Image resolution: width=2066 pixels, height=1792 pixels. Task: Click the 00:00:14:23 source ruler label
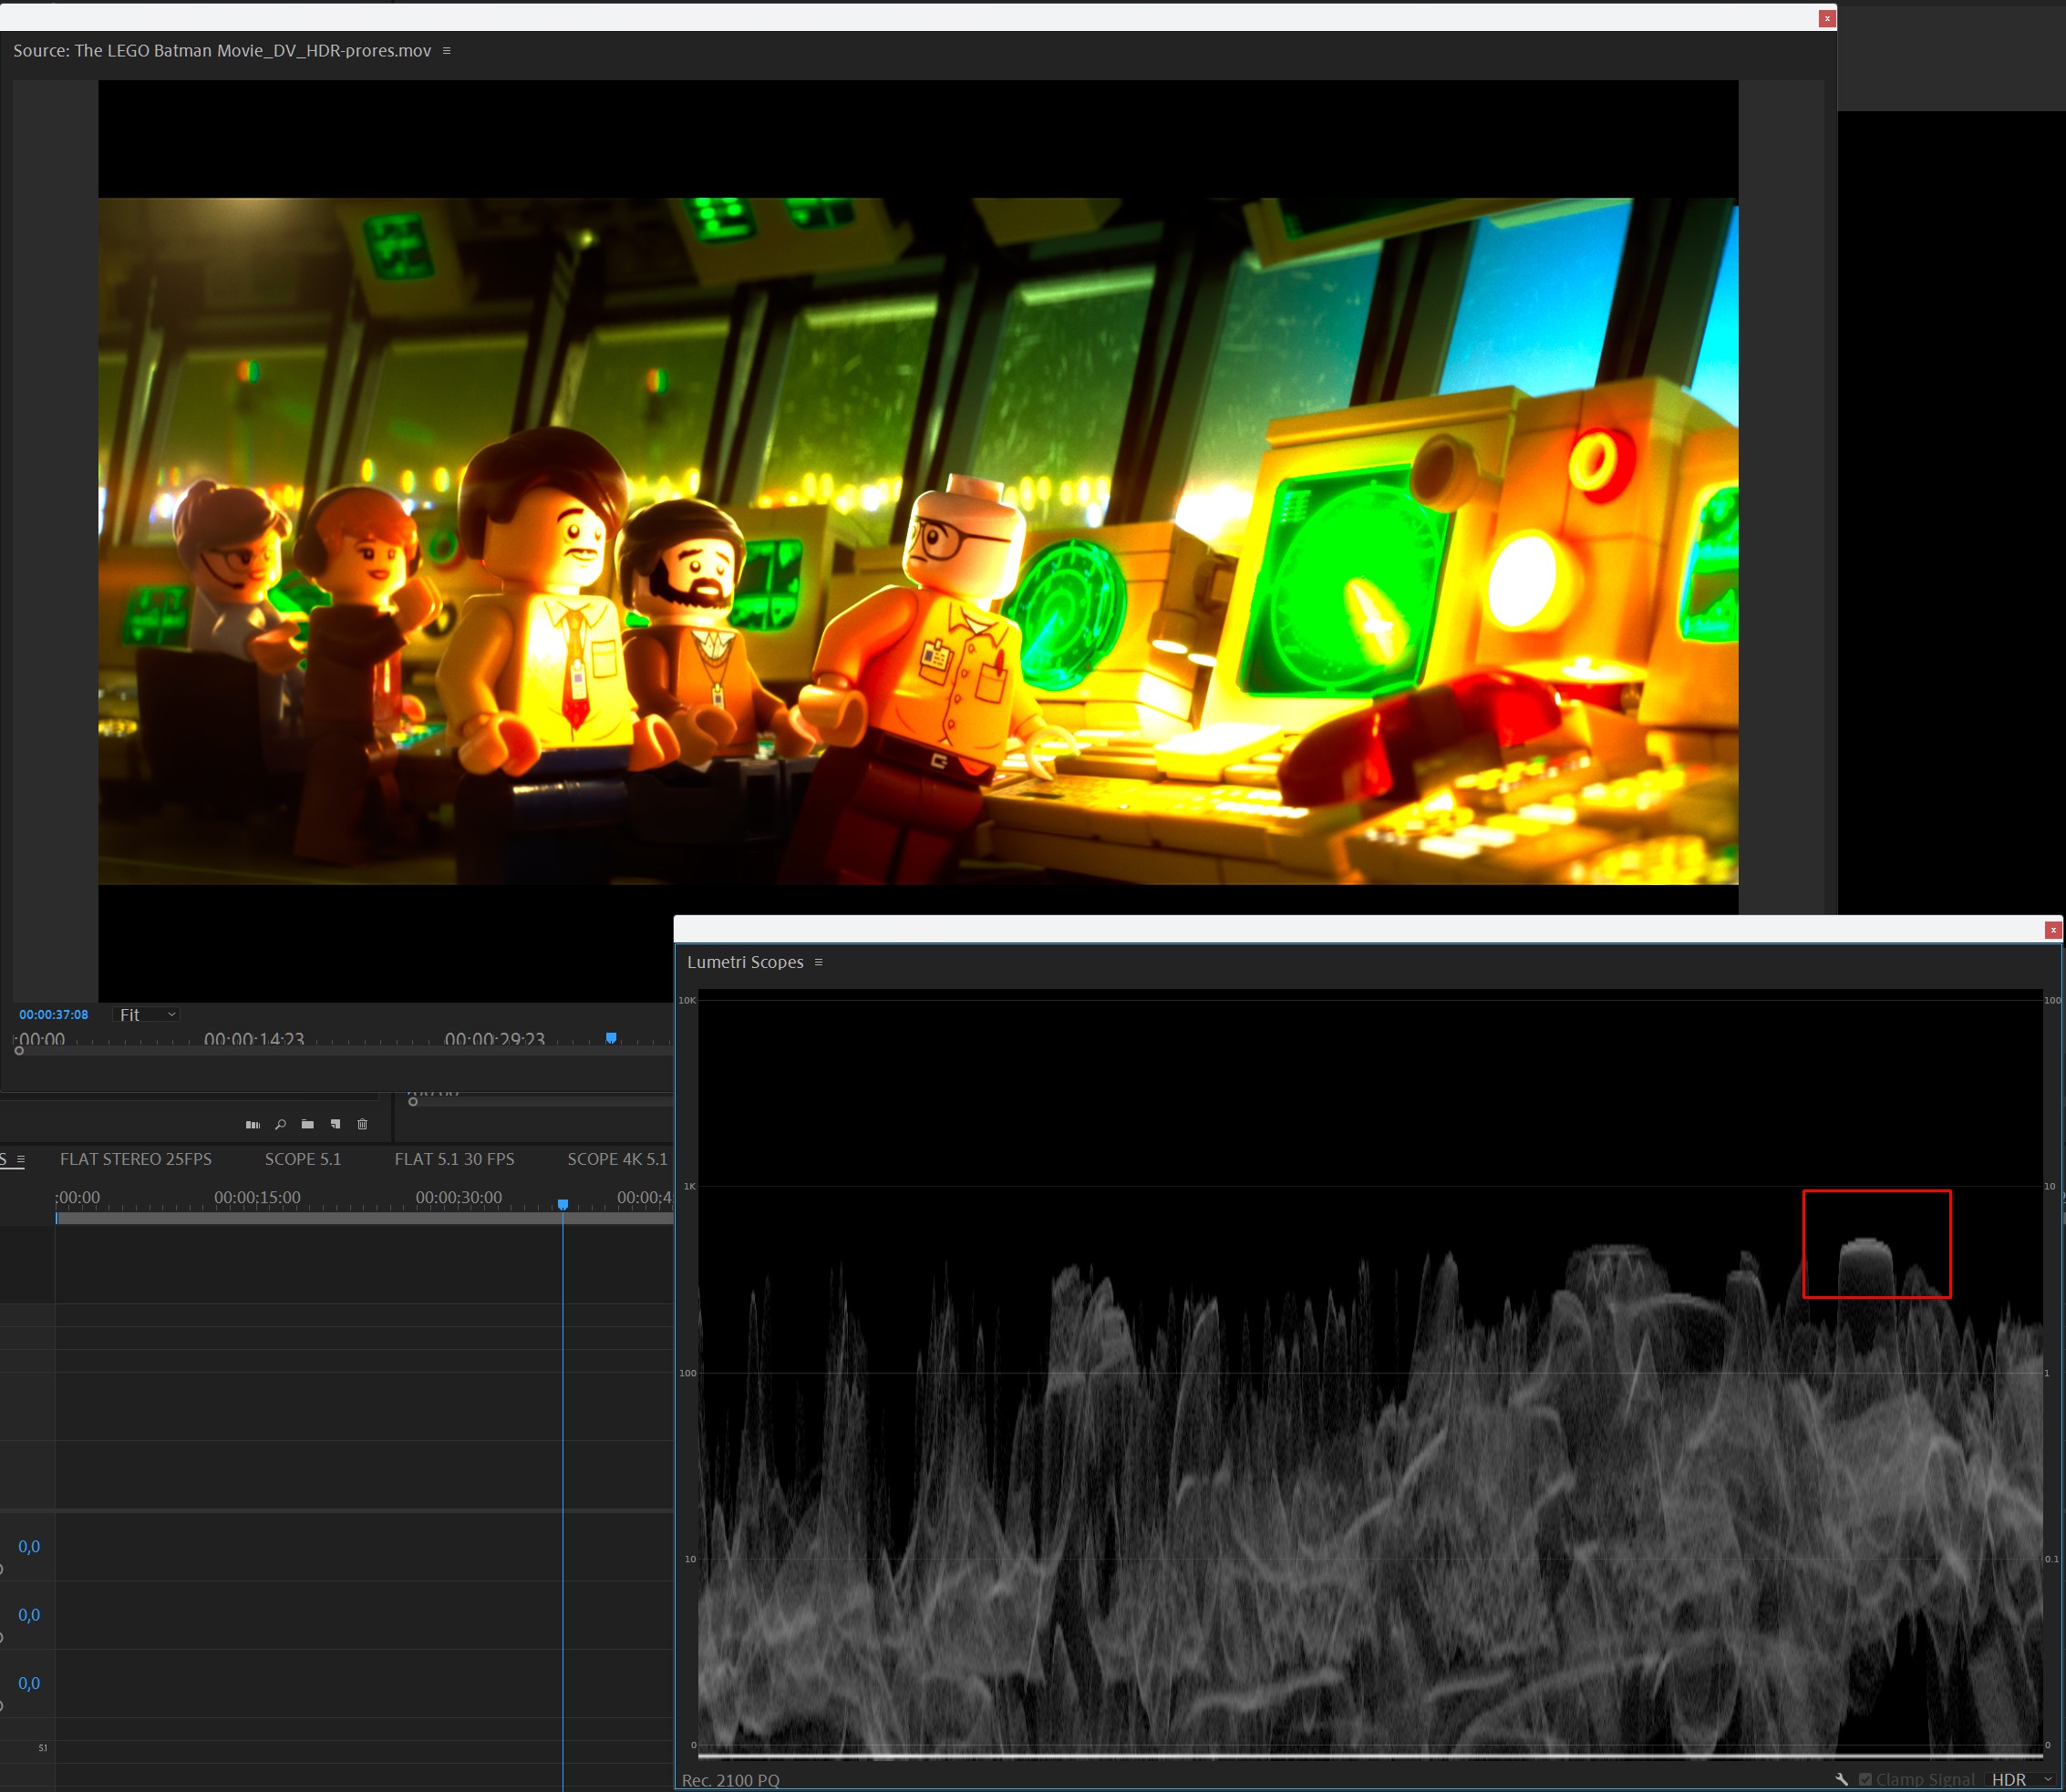coord(254,1039)
